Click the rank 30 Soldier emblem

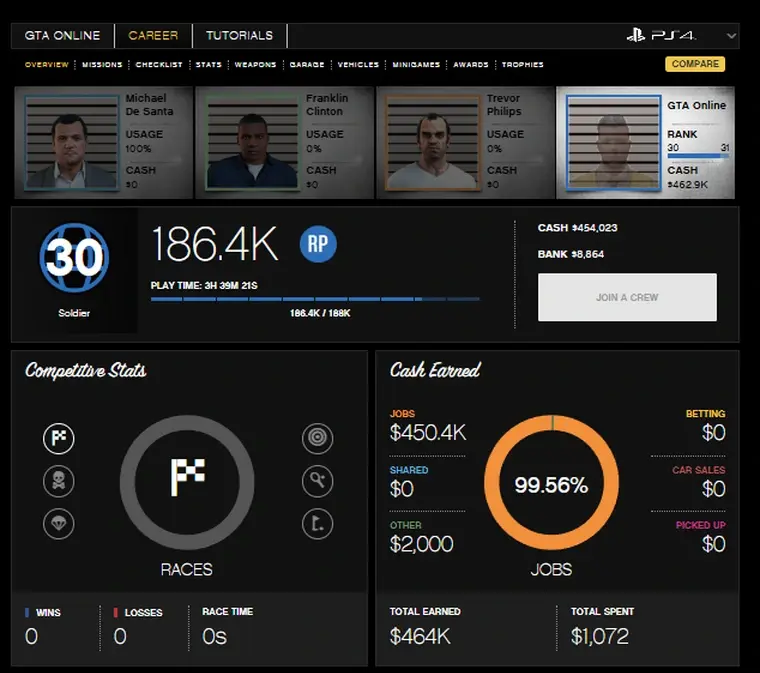tap(74, 260)
